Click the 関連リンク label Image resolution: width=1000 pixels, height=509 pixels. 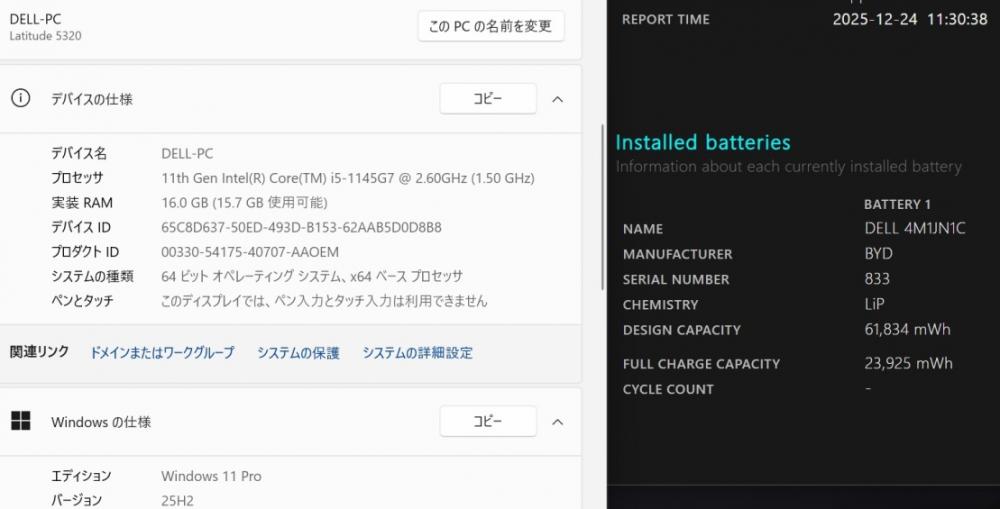click(40, 352)
